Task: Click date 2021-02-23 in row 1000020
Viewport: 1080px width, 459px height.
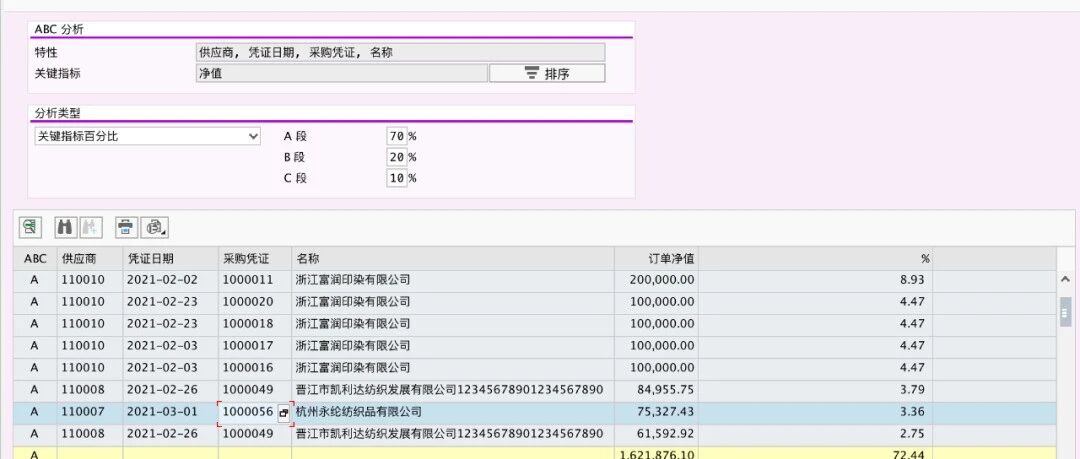Action: 171,302
